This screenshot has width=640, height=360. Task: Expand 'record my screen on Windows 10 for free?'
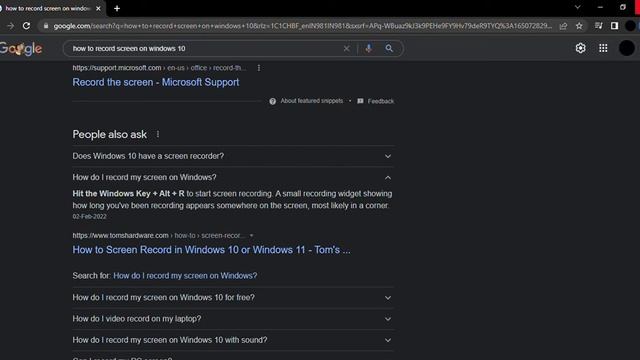233,298
